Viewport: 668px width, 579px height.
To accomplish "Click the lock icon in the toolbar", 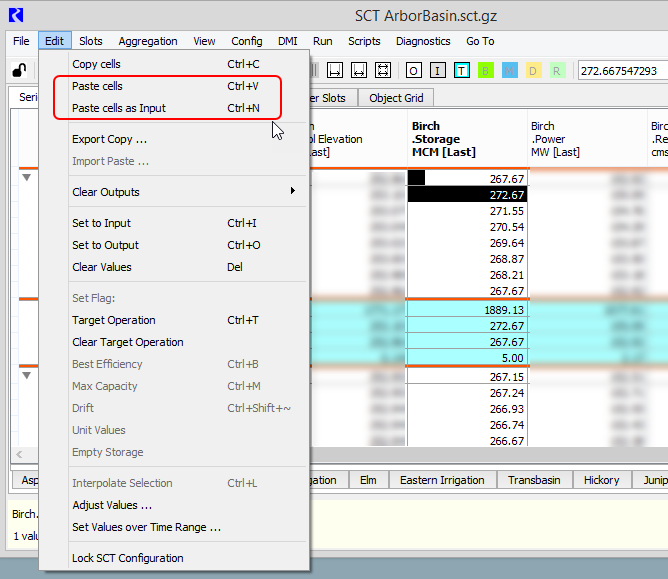I will coord(18,70).
